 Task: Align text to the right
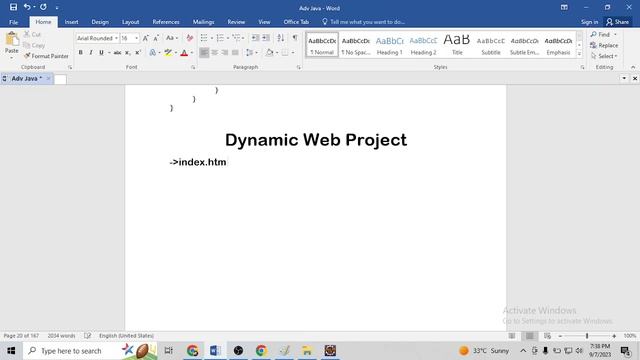tap(224, 53)
